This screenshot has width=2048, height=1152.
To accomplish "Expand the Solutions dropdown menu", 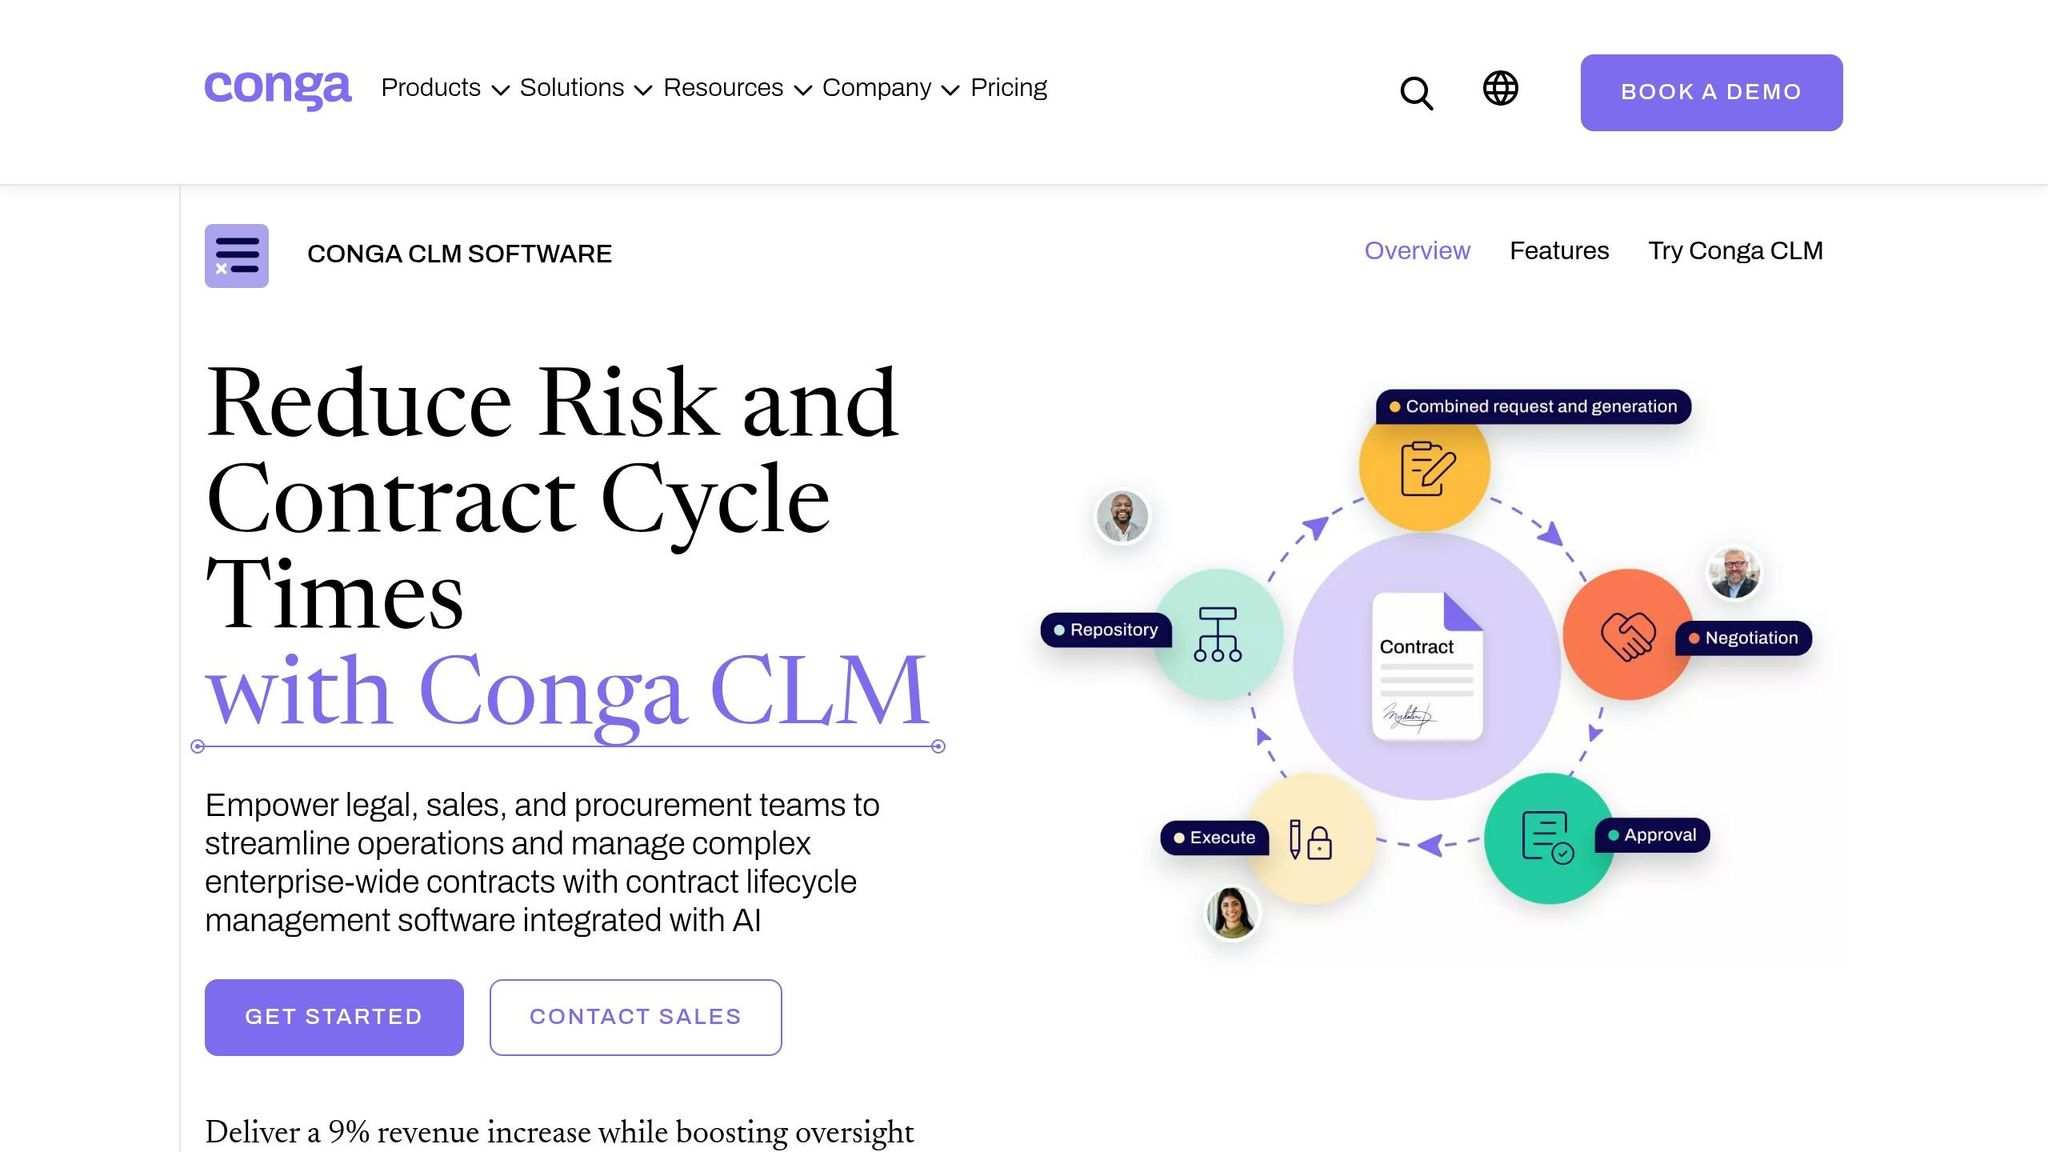I will [x=586, y=88].
